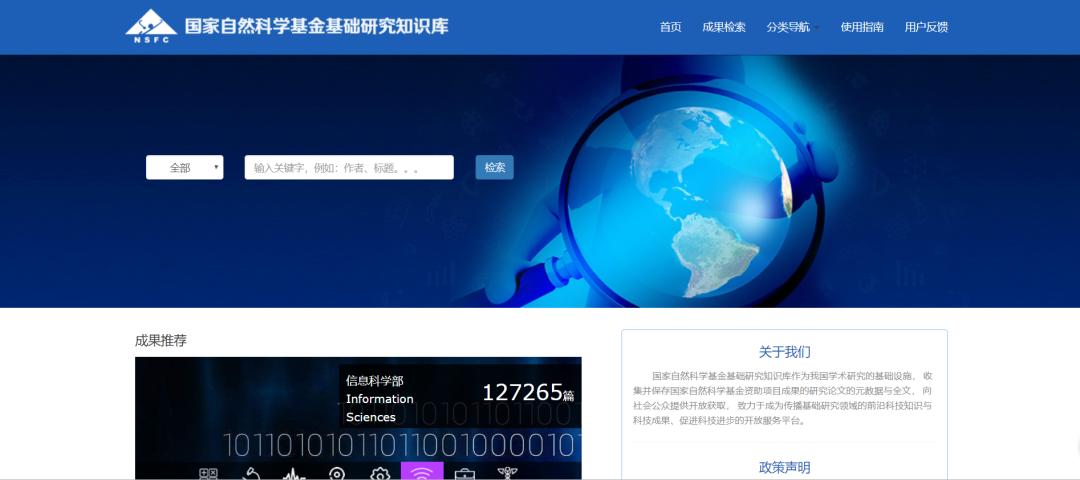1080x480 pixels.
Task: Open the 关于我们 heading link
Action: (784, 352)
